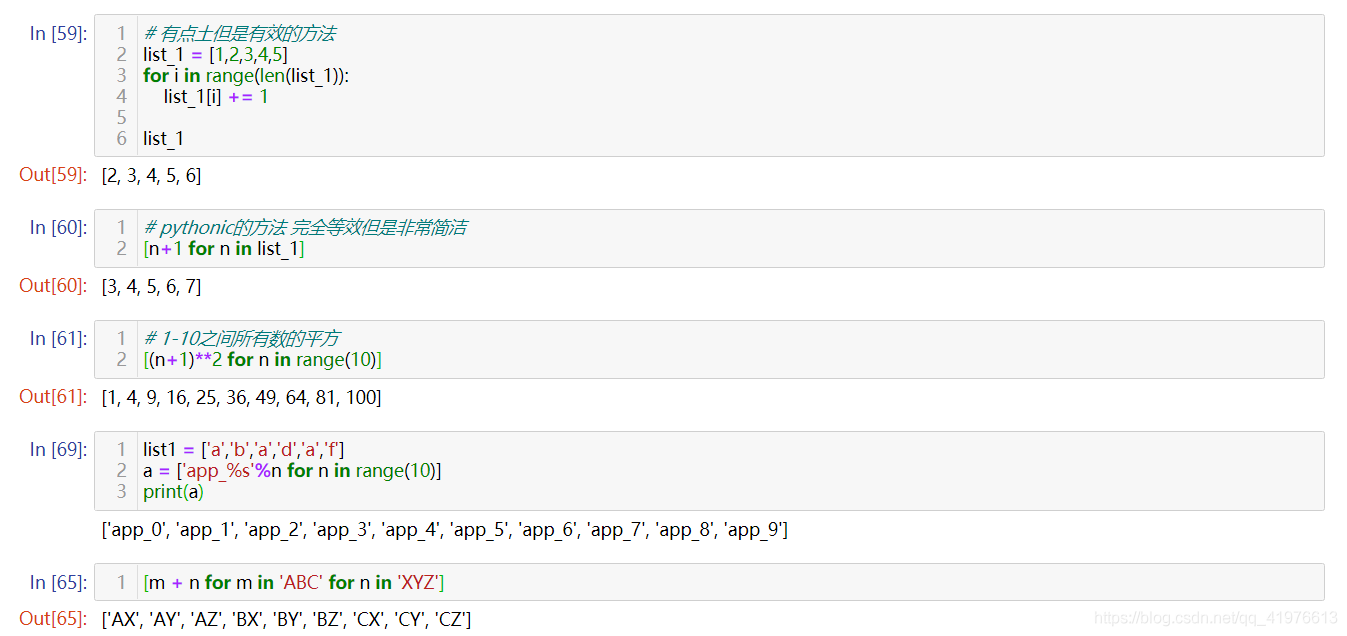Click the In [61] prompt label
The height and width of the screenshot is (636, 1347).
(58, 338)
